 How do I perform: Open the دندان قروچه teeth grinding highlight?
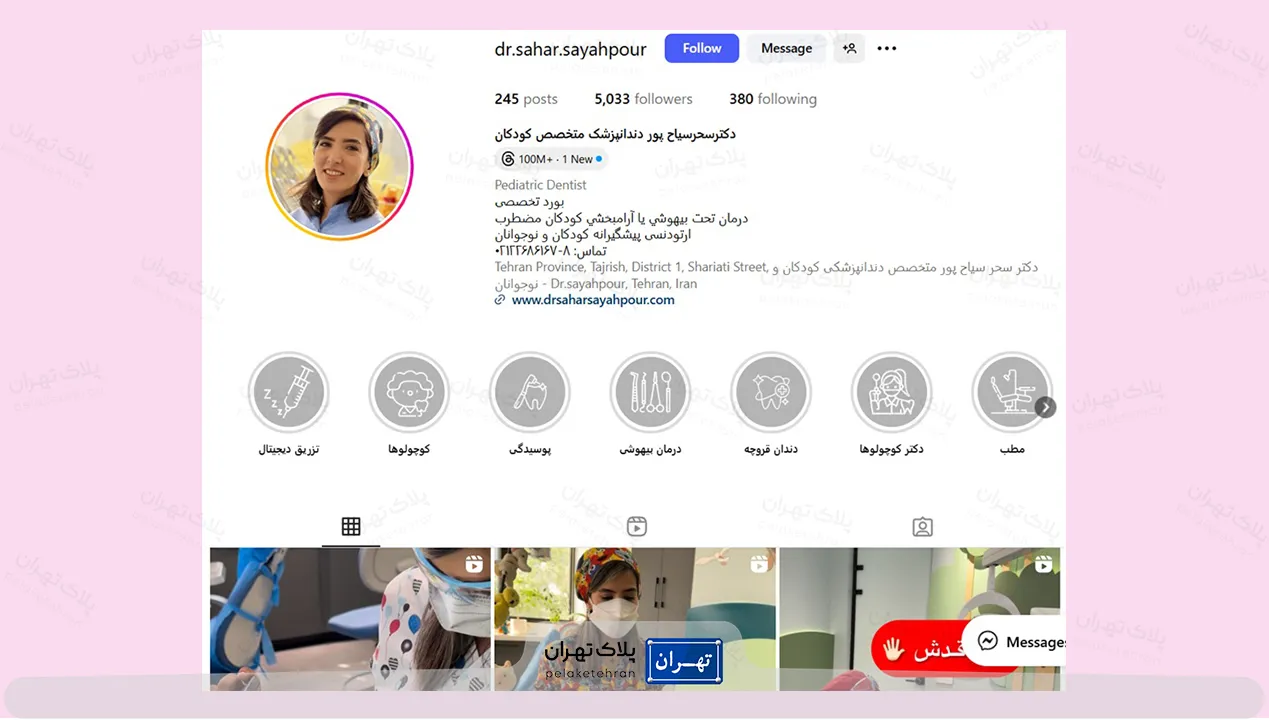click(x=771, y=392)
